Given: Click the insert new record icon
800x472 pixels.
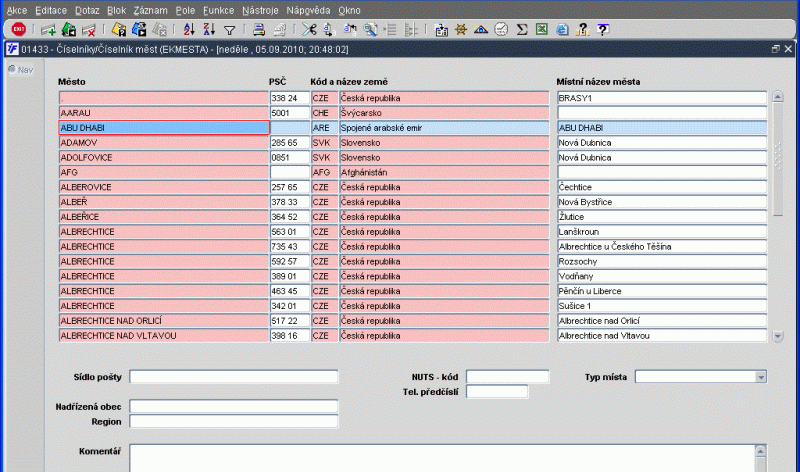Looking at the screenshot, I should [x=48, y=30].
